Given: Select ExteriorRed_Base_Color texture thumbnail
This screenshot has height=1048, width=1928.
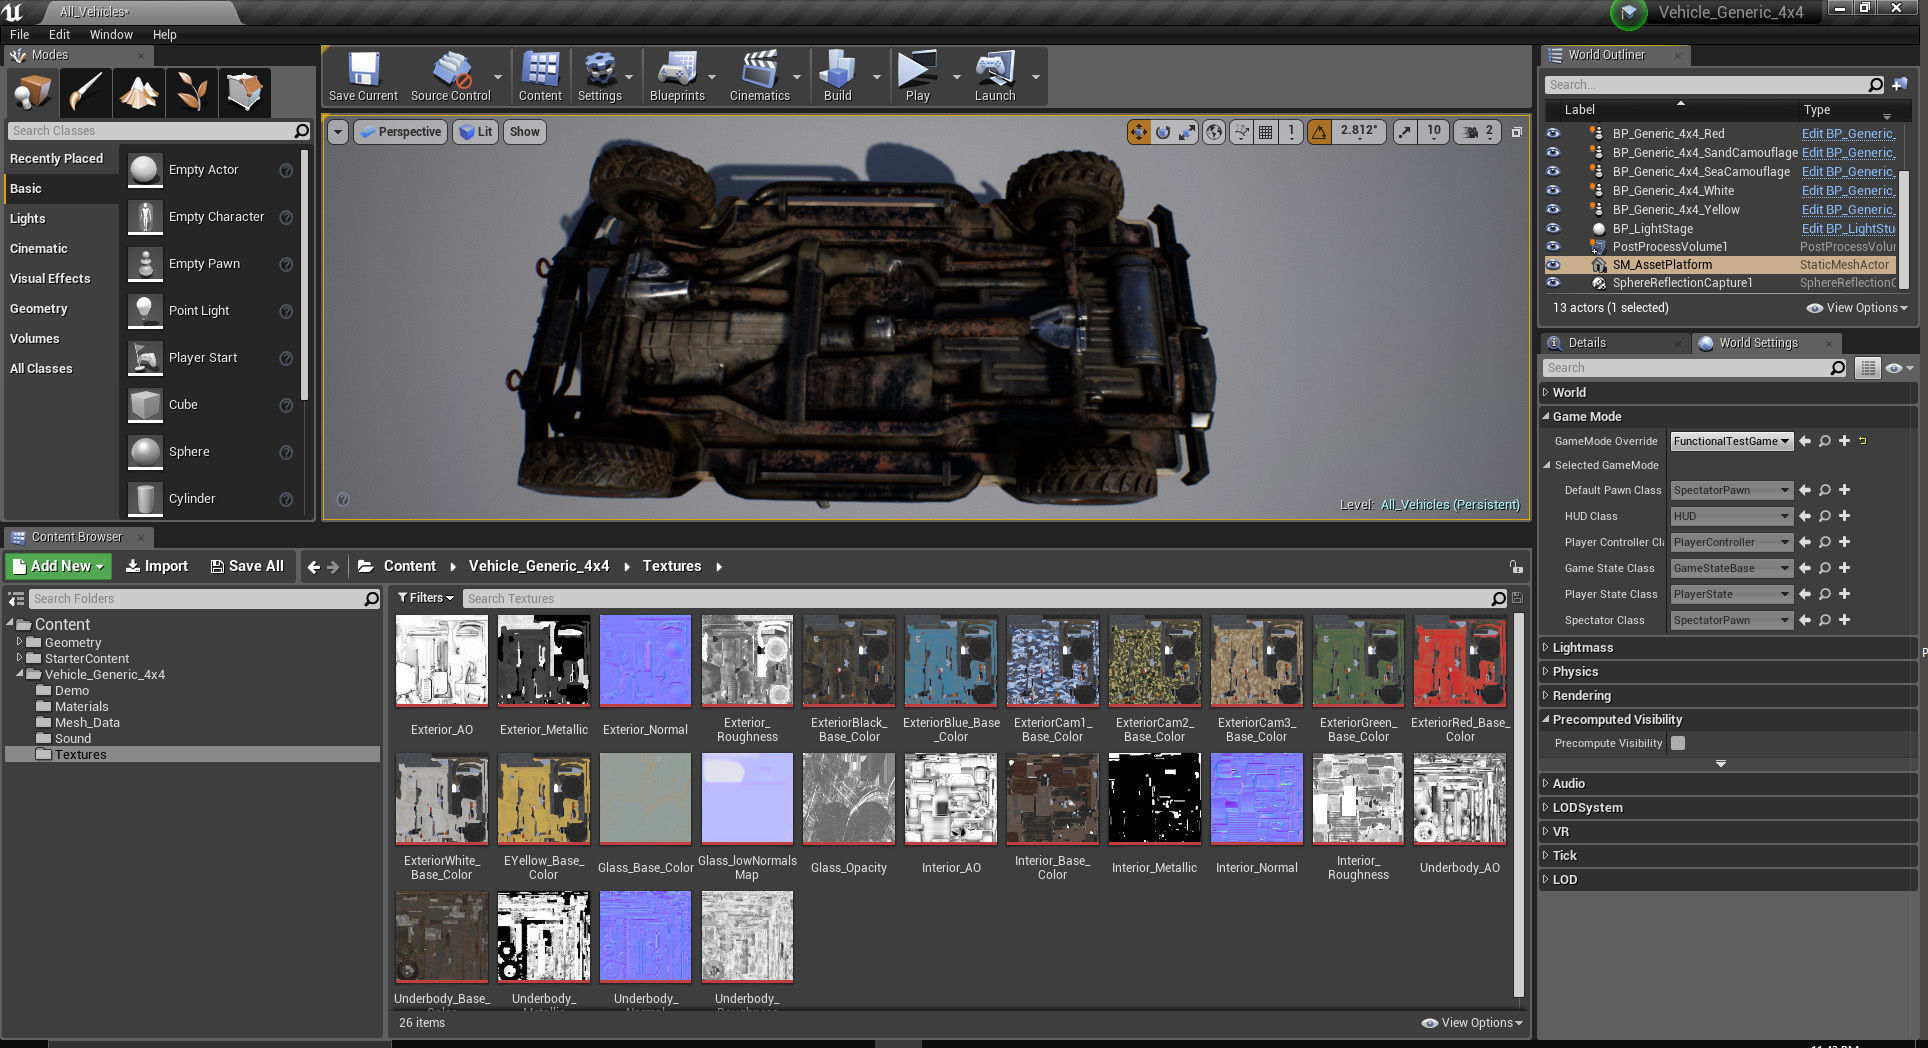Looking at the screenshot, I should [1460, 661].
